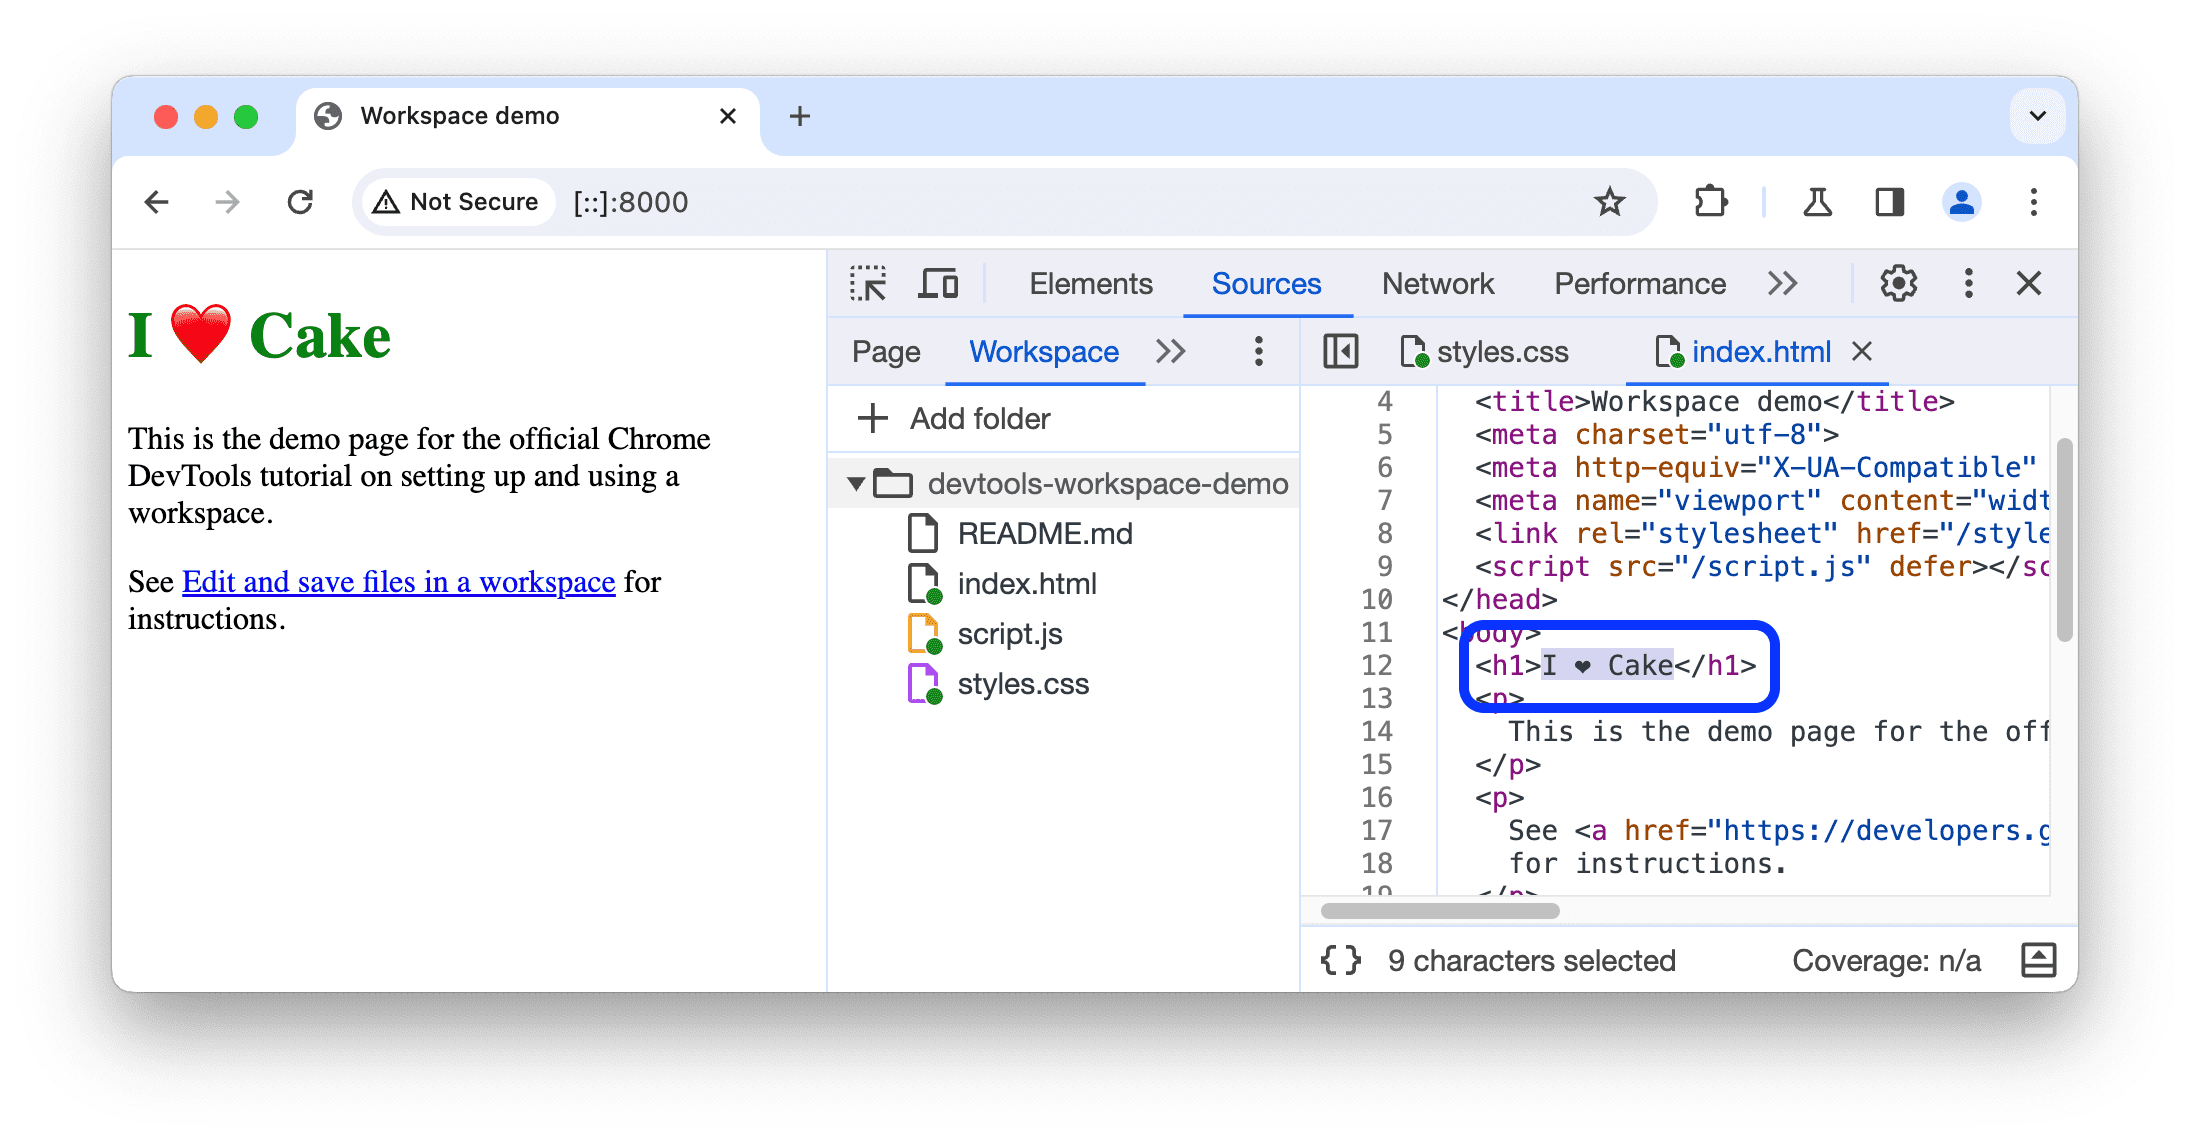The width and height of the screenshot is (2190, 1140).
Task: Expand the Sources panel overflow chevron
Action: (1172, 351)
